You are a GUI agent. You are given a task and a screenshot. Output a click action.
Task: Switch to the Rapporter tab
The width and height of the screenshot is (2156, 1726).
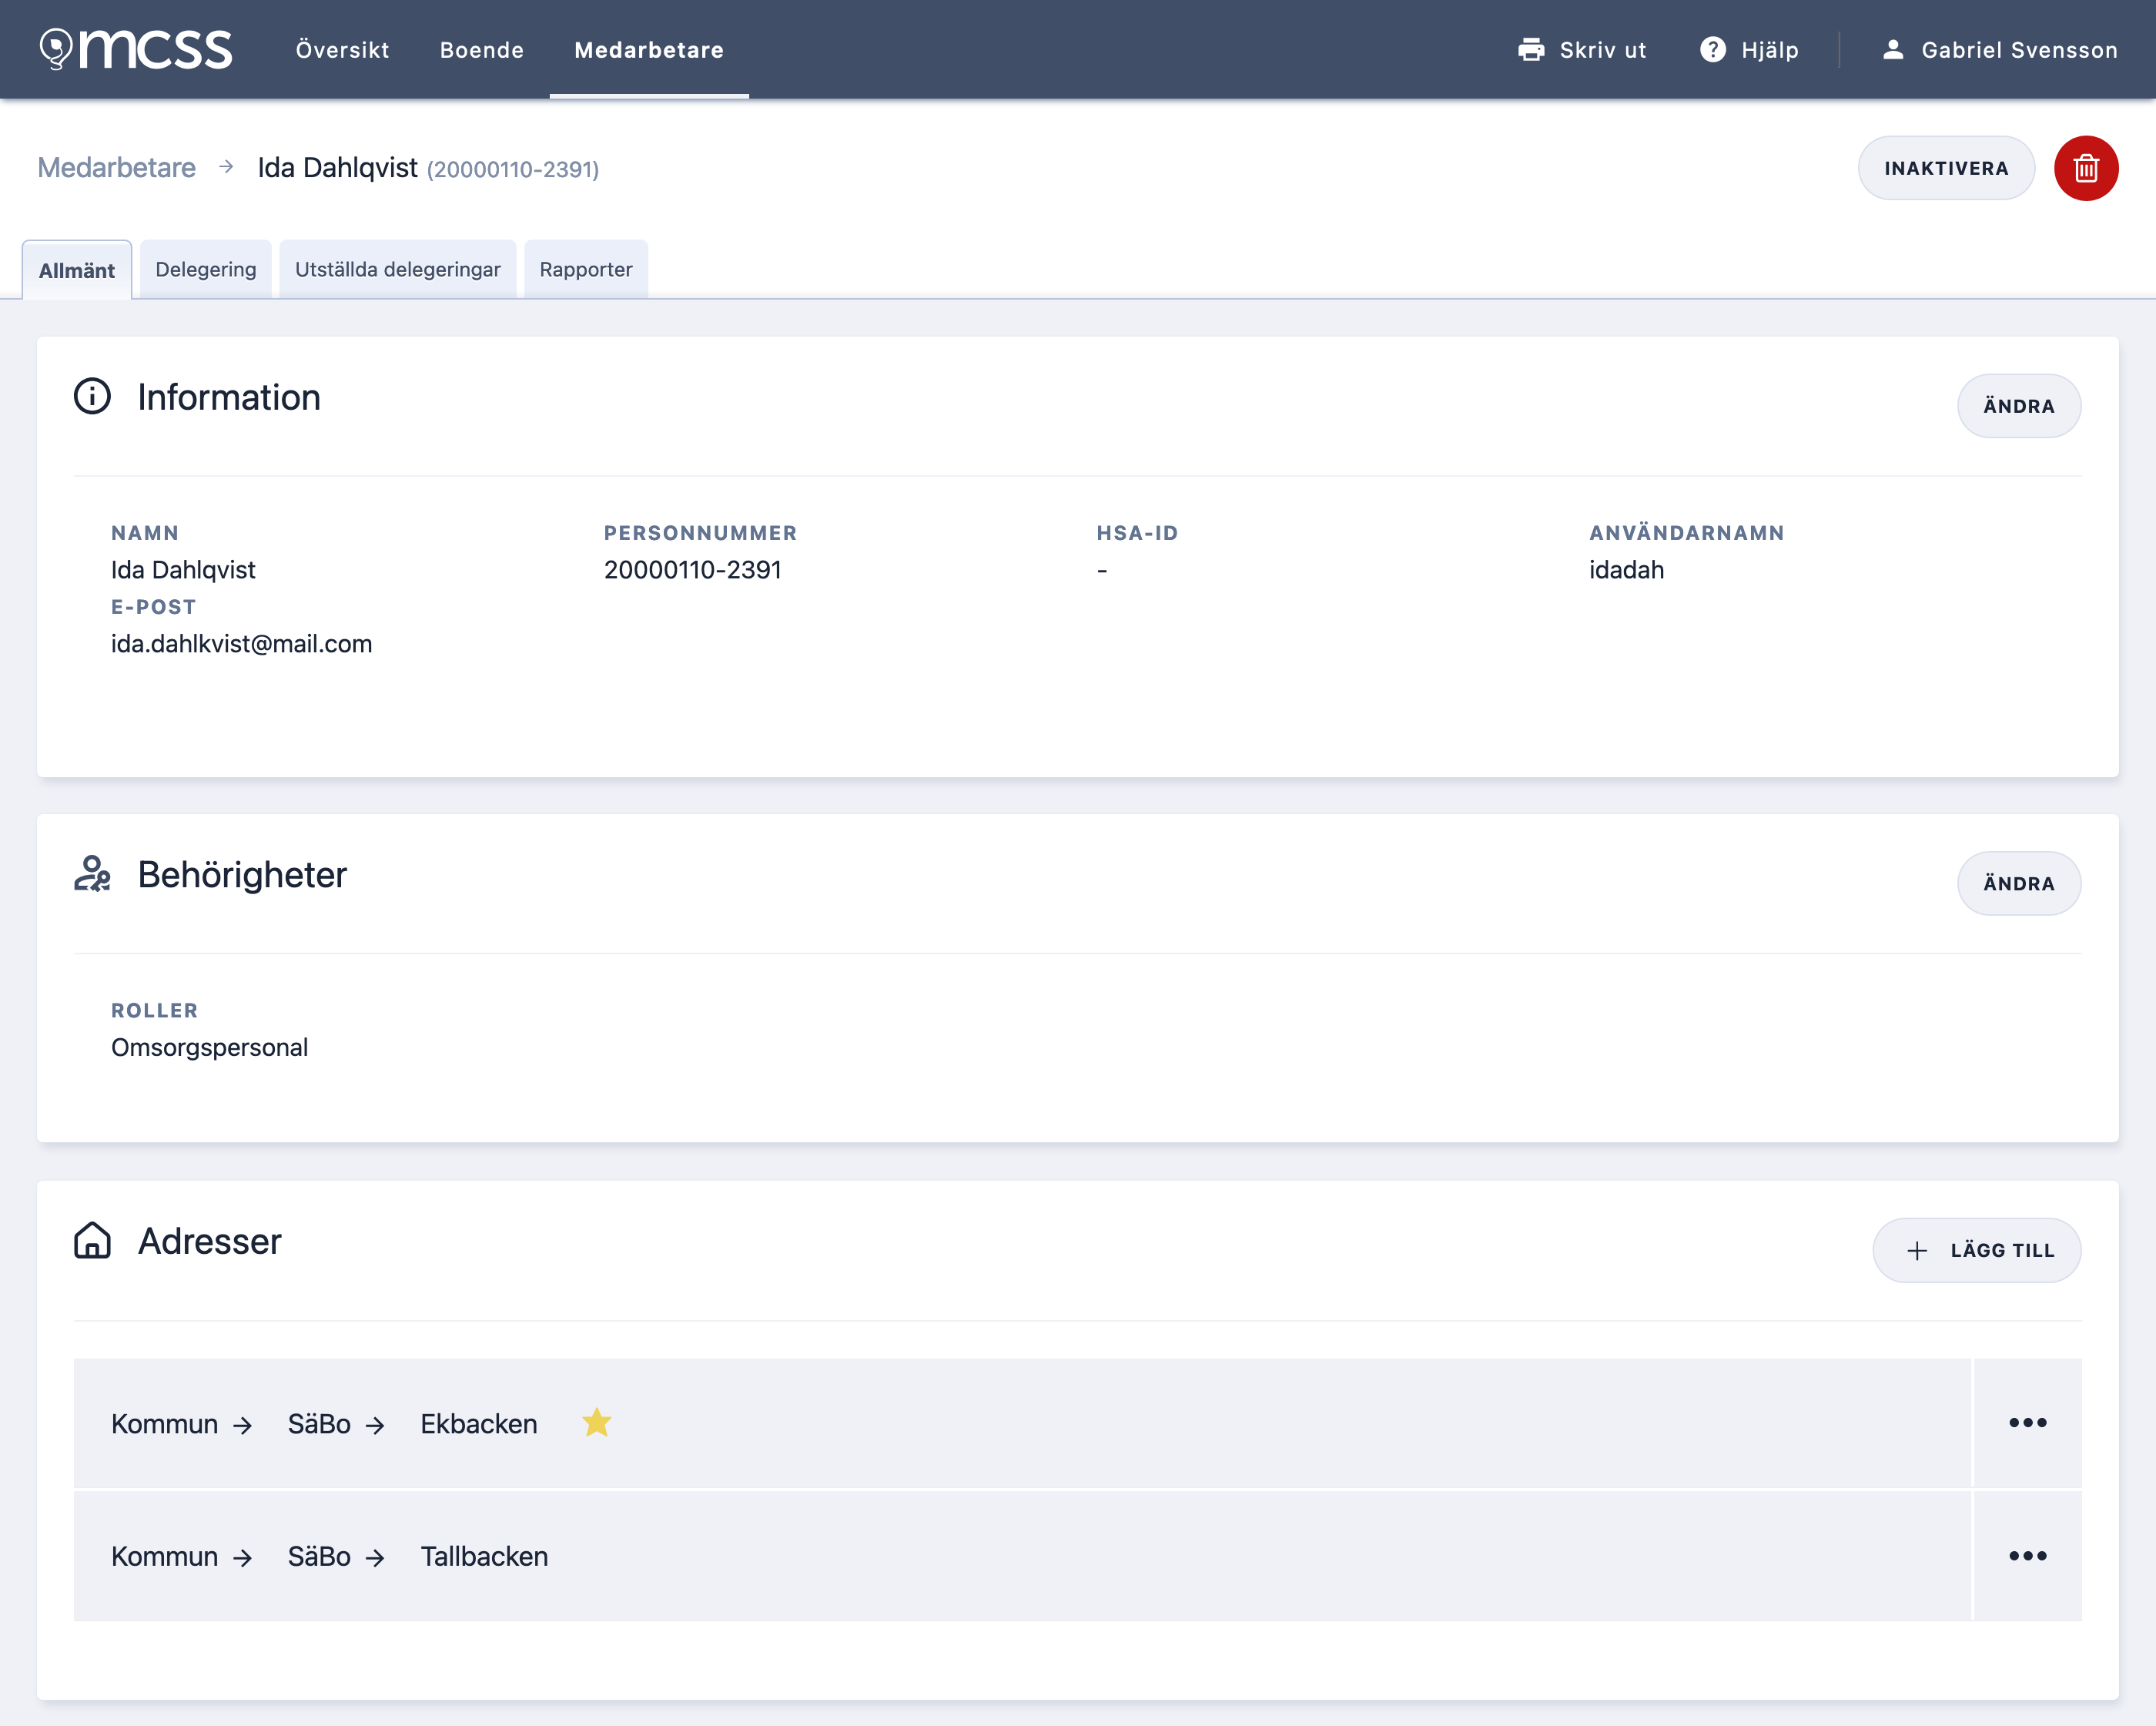tap(586, 269)
